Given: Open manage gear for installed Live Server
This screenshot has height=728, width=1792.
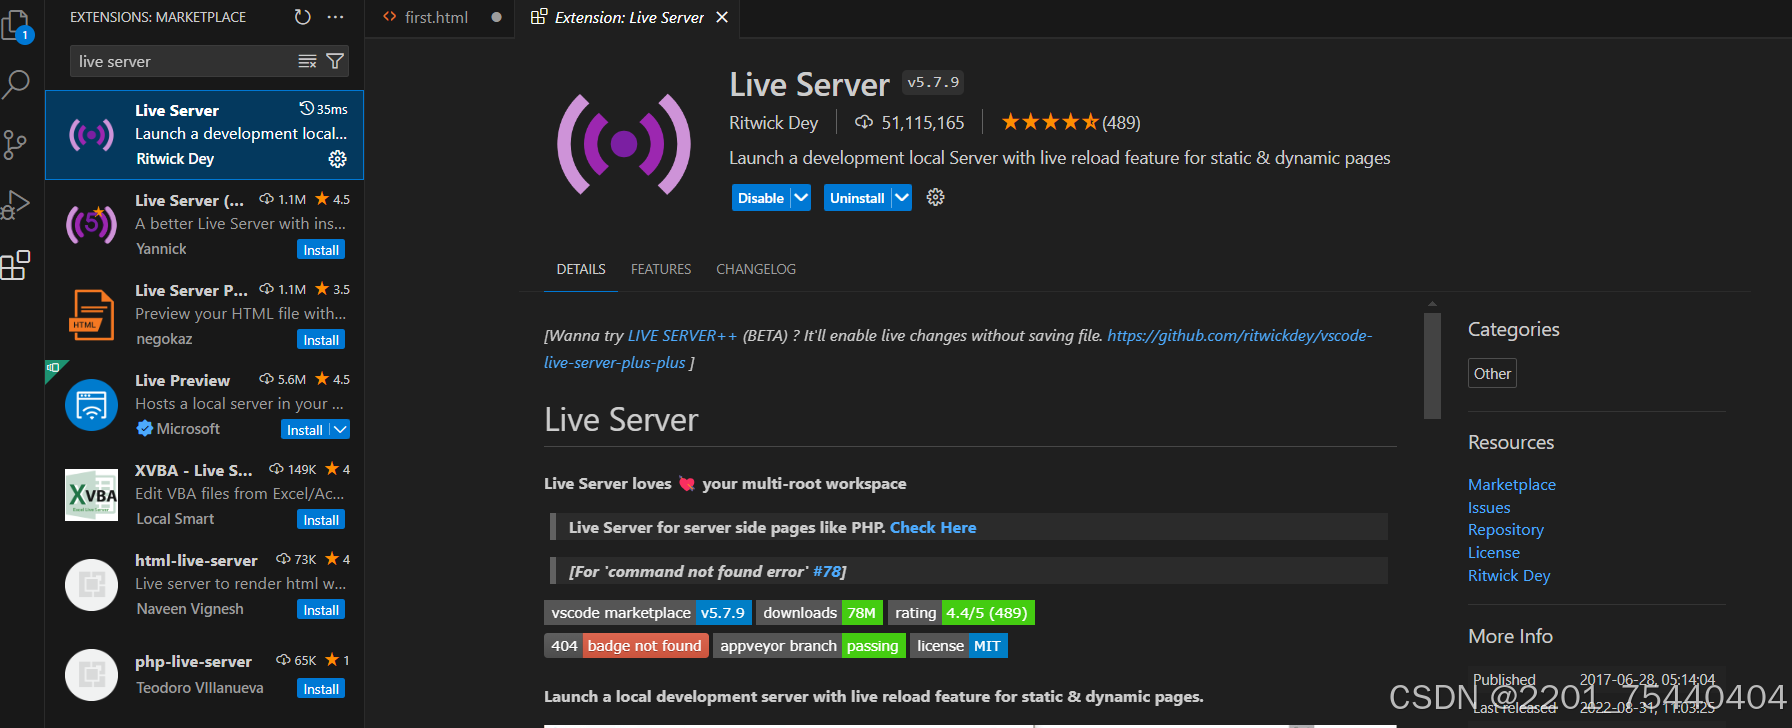Looking at the screenshot, I should 338,159.
